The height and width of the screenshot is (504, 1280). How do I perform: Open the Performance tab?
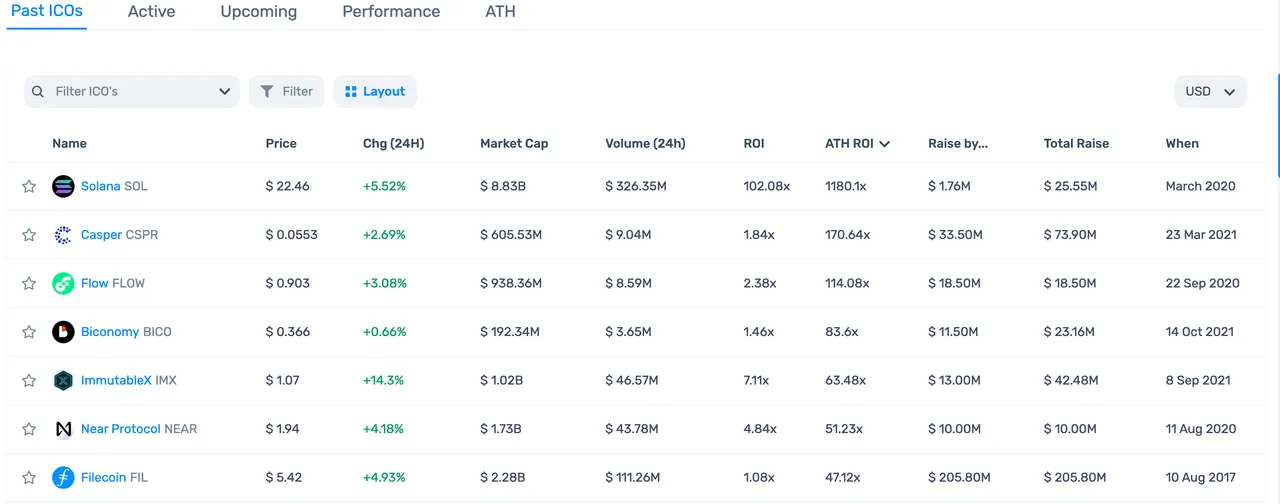click(x=391, y=11)
